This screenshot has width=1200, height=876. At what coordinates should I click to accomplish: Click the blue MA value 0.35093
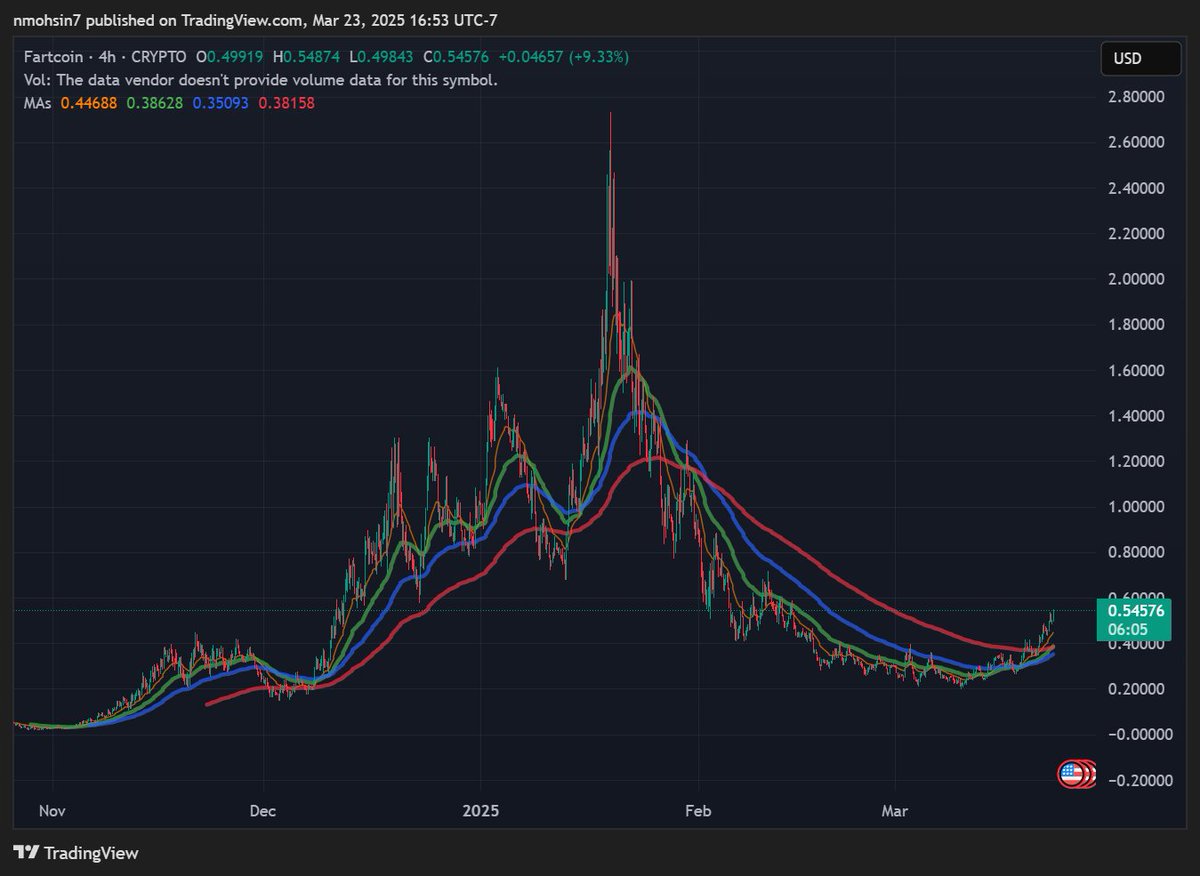pyautogui.click(x=222, y=102)
